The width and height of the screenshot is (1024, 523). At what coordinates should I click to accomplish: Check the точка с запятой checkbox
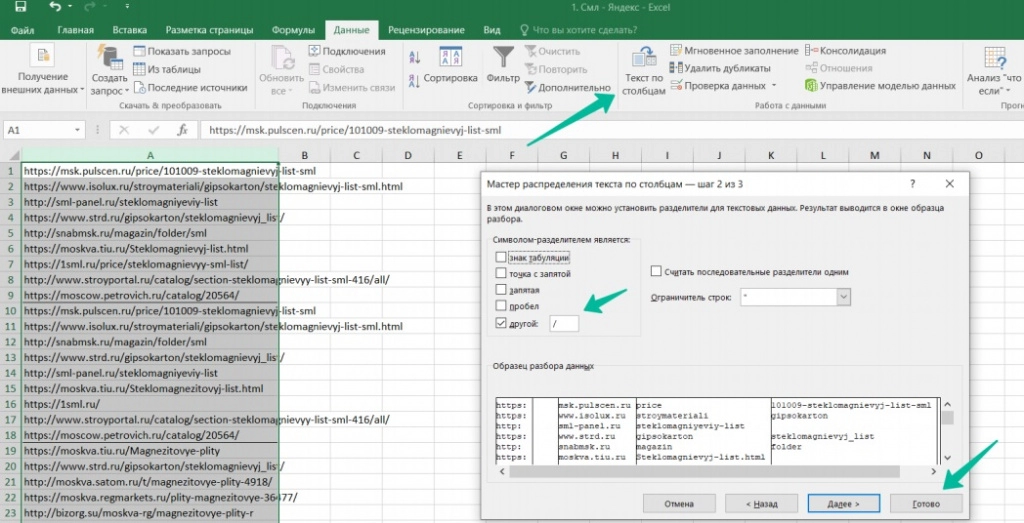click(x=501, y=274)
